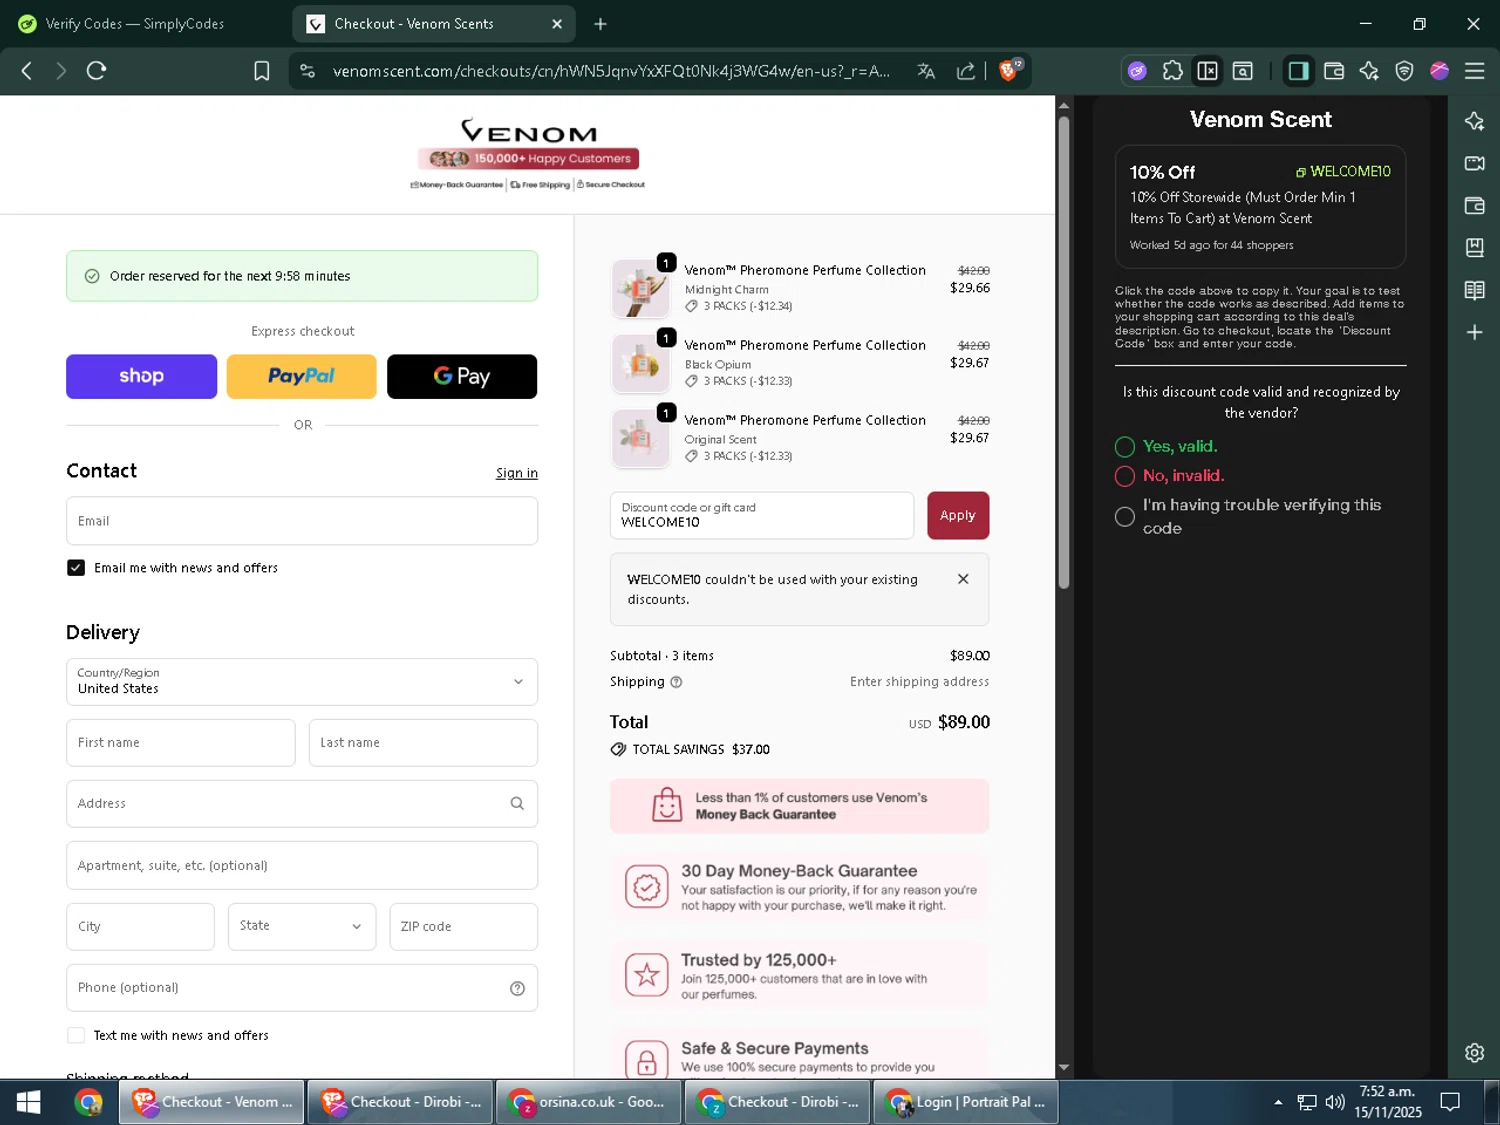Toggle the sidebar panel icon

tap(1298, 71)
